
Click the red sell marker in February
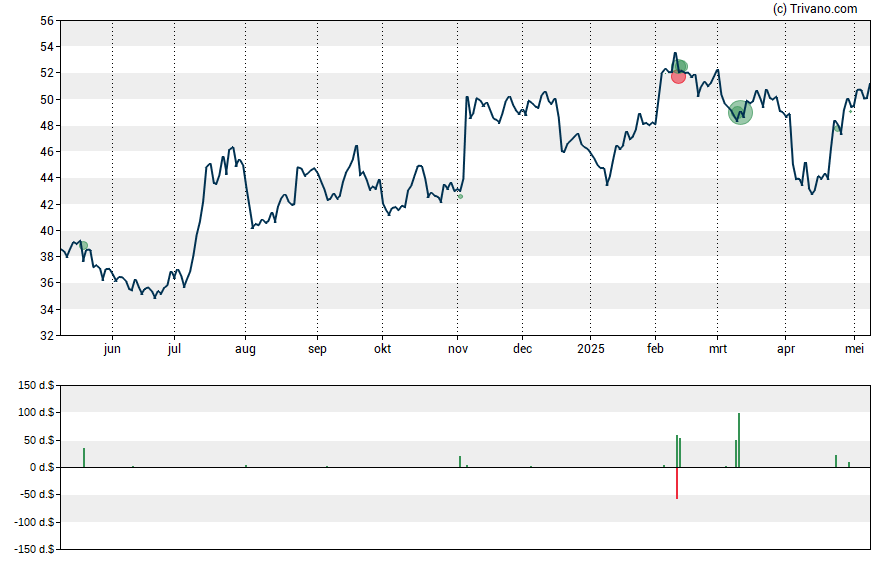(678, 76)
